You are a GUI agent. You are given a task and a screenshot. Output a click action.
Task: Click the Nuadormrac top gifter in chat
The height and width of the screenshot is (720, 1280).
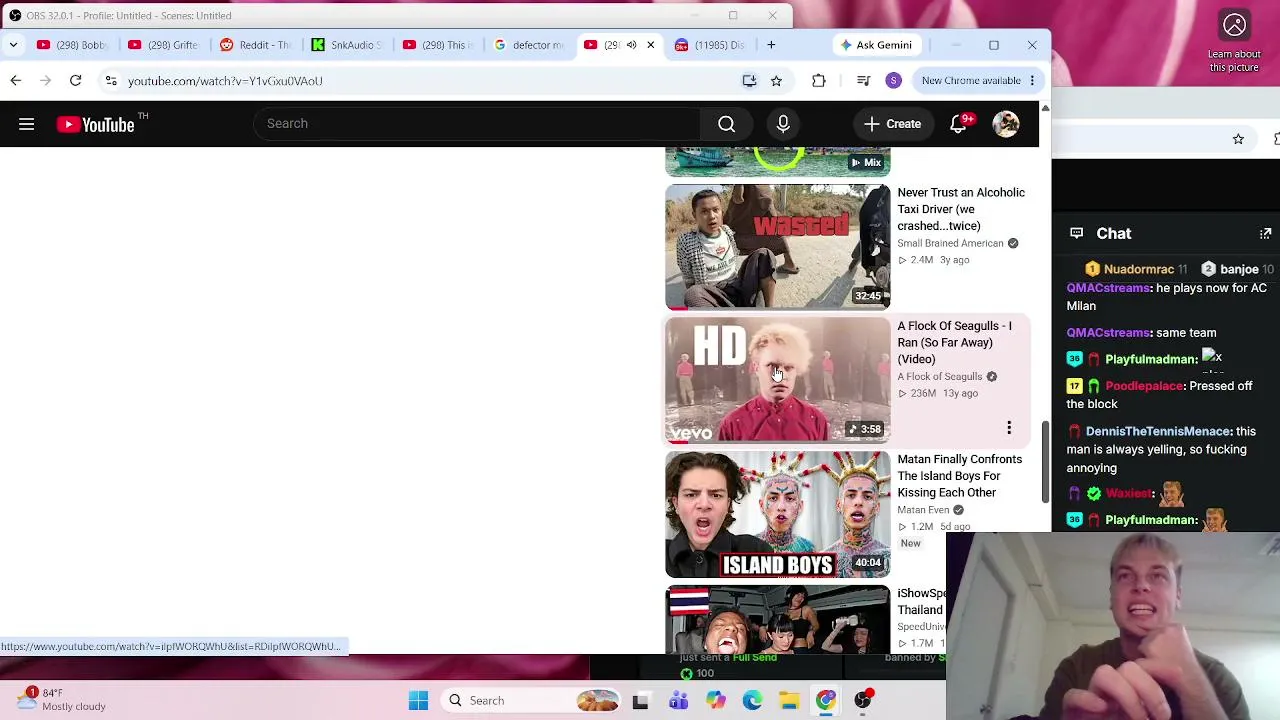pos(1136,269)
